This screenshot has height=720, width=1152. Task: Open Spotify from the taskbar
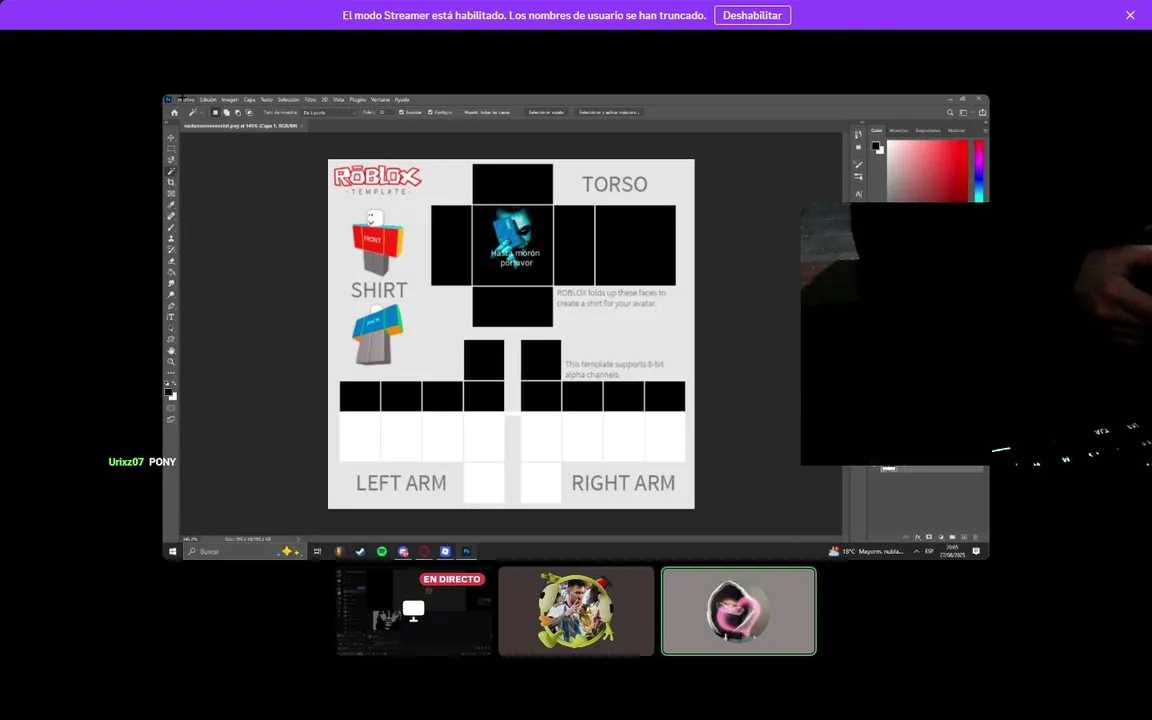(x=381, y=551)
